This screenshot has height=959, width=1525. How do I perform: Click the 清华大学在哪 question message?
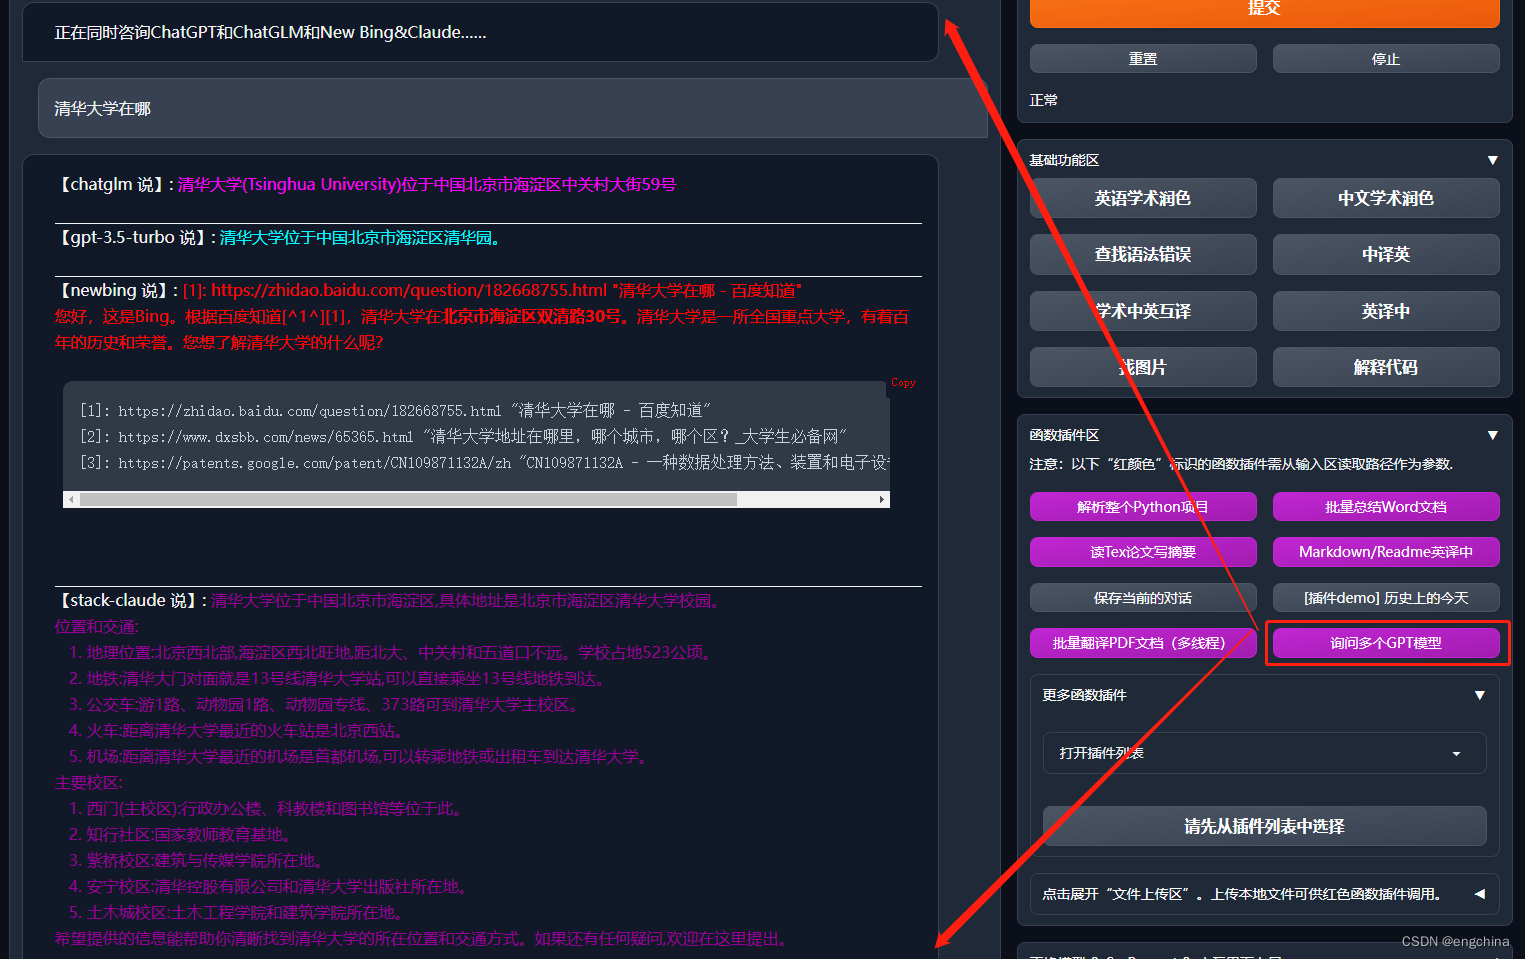tap(513, 108)
